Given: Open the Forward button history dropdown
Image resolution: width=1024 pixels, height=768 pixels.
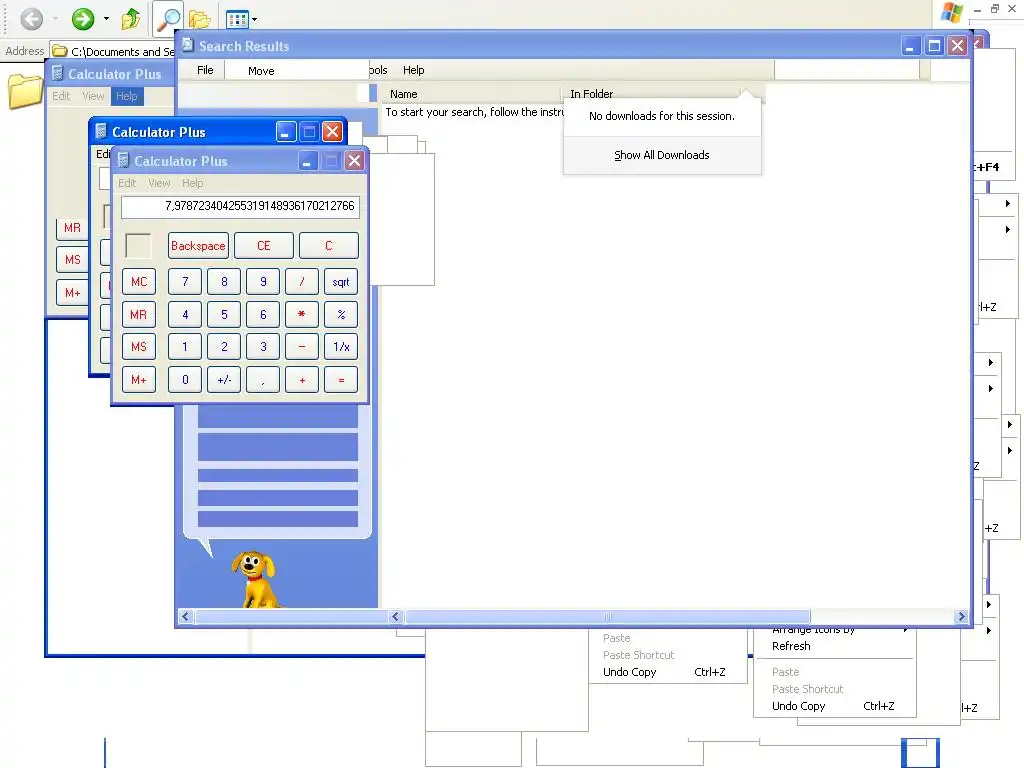Looking at the screenshot, I should click(106, 19).
